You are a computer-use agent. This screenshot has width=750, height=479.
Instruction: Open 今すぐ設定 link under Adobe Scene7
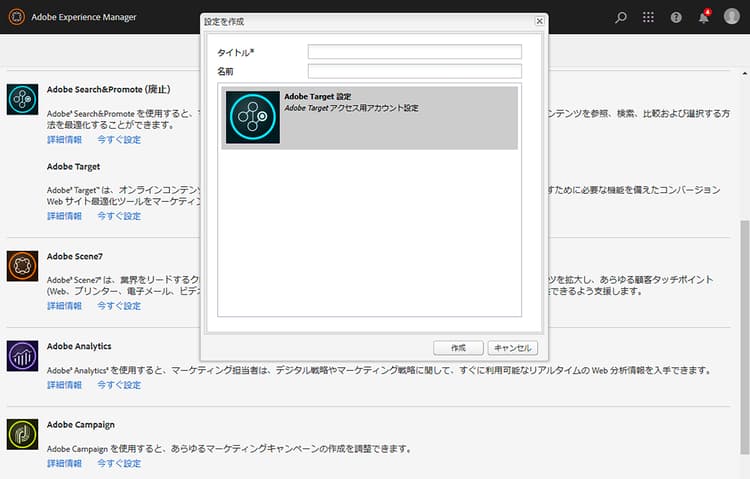click(x=119, y=306)
